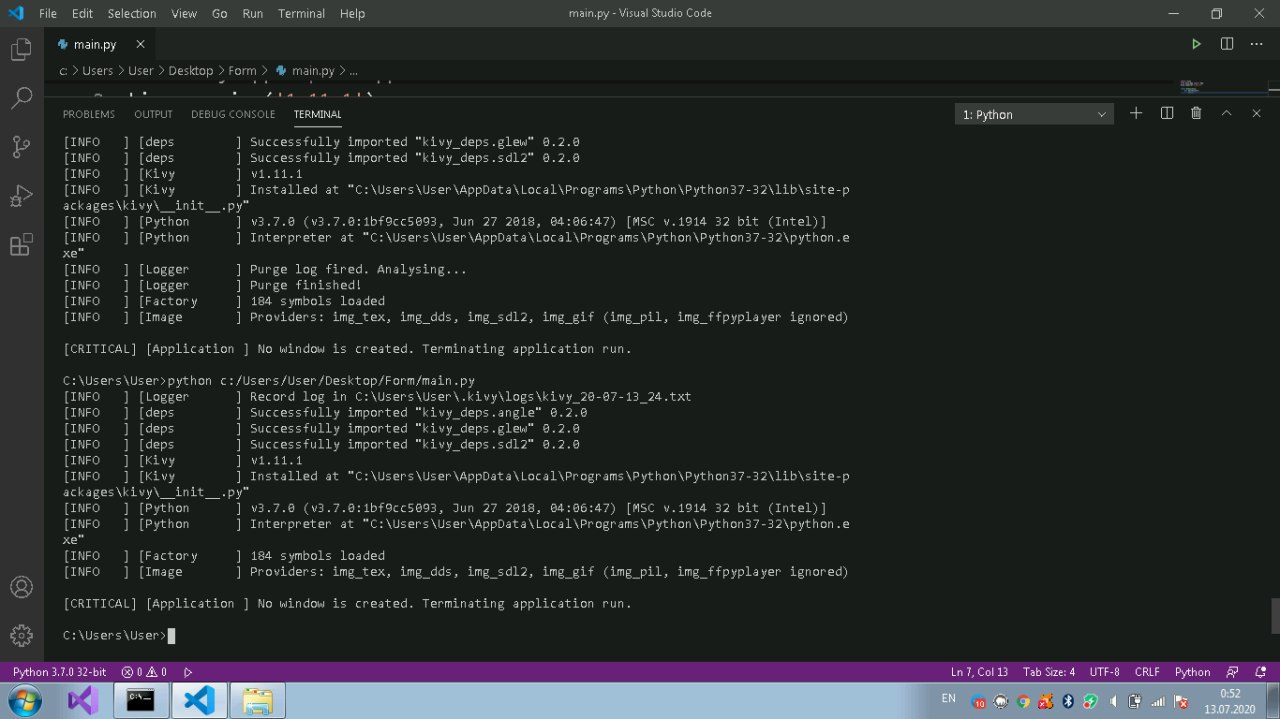Screen dimensions: 1280x719
Task: Open Visual Studio in taskbar
Action: pos(83,700)
